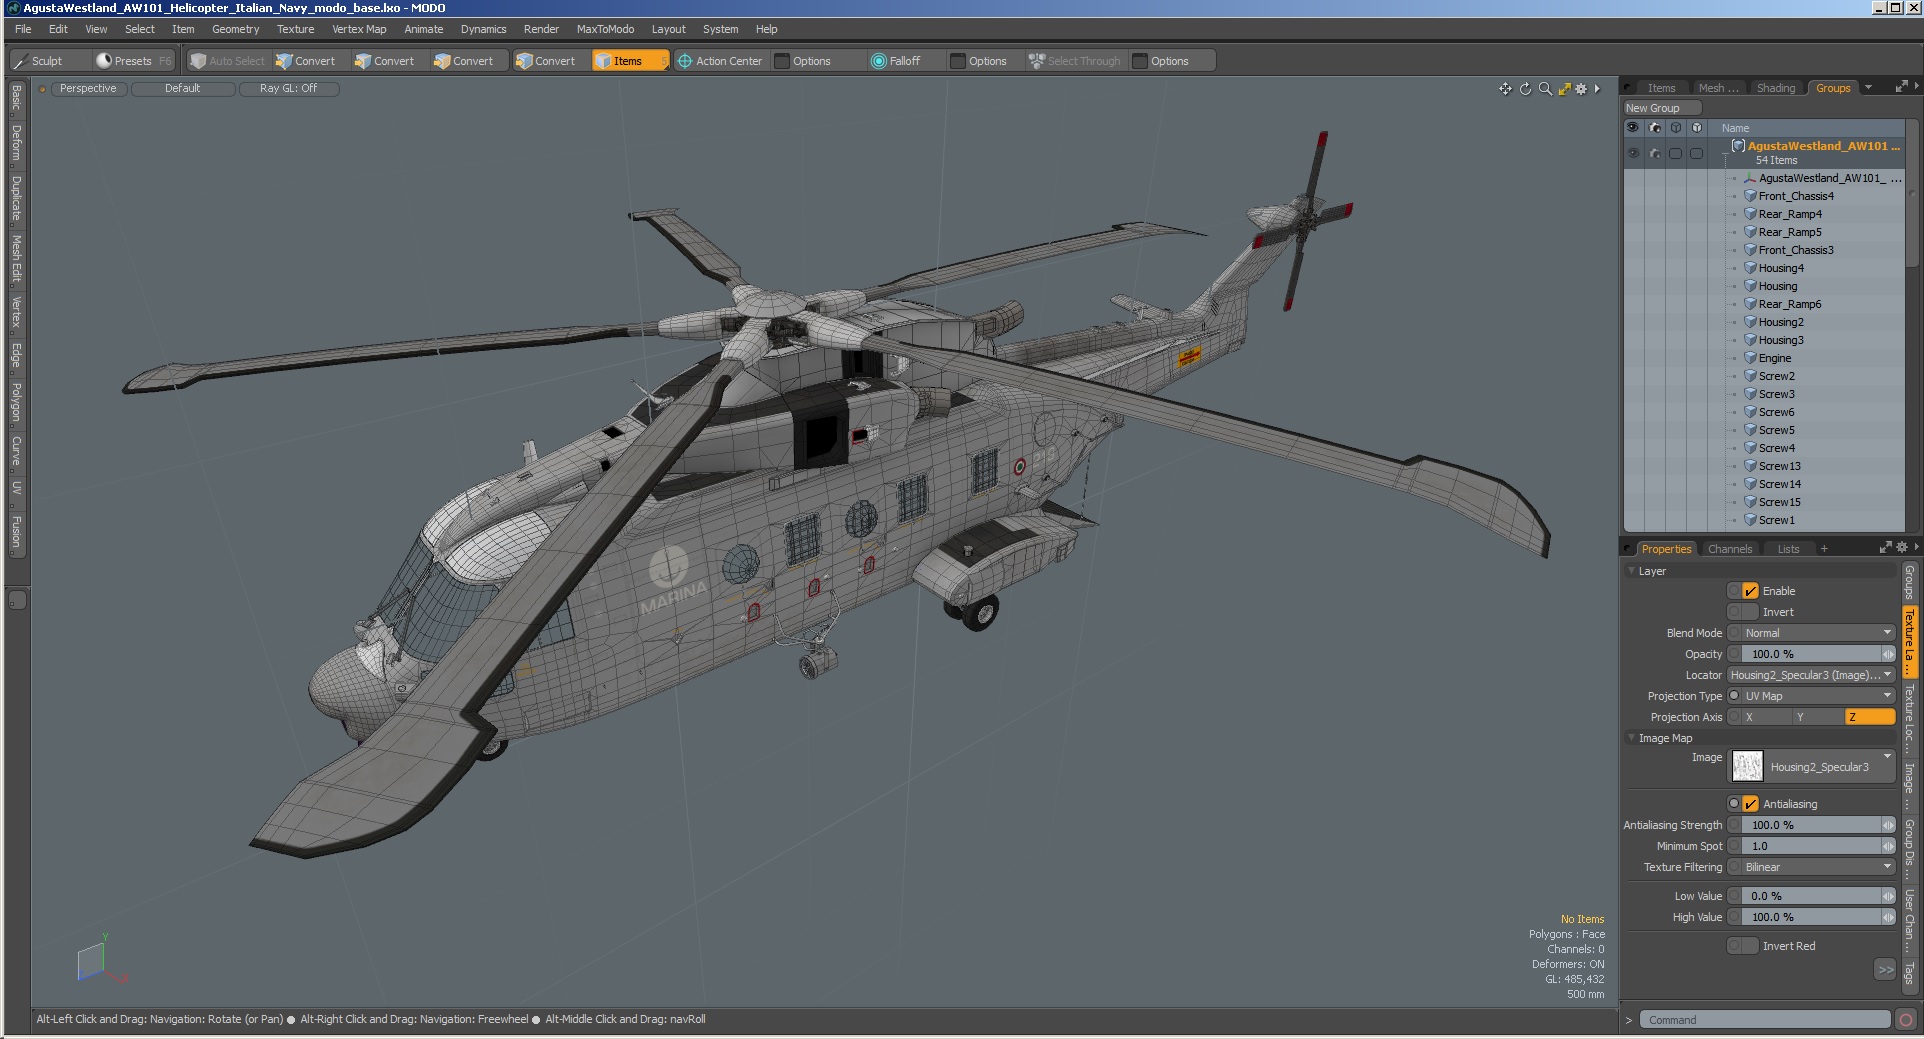This screenshot has height=1039, width=1924.
Task: Open viewport settings gear icon
Action: 1581,89
